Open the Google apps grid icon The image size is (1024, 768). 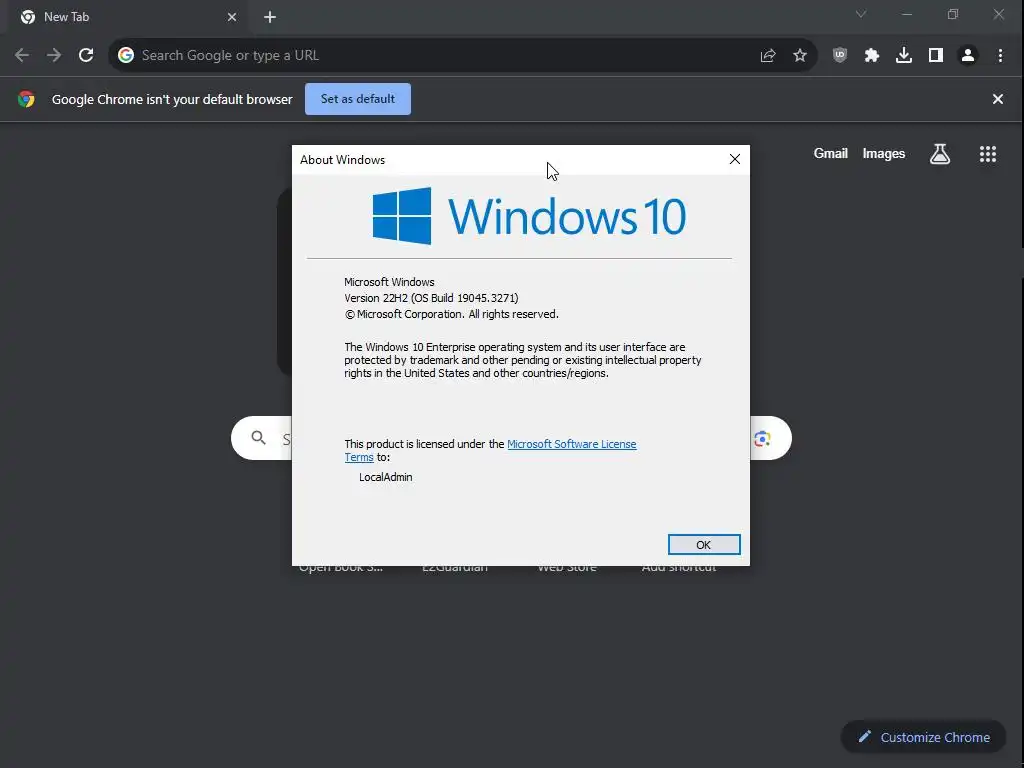pyautogui.click(x=987, y=154)
